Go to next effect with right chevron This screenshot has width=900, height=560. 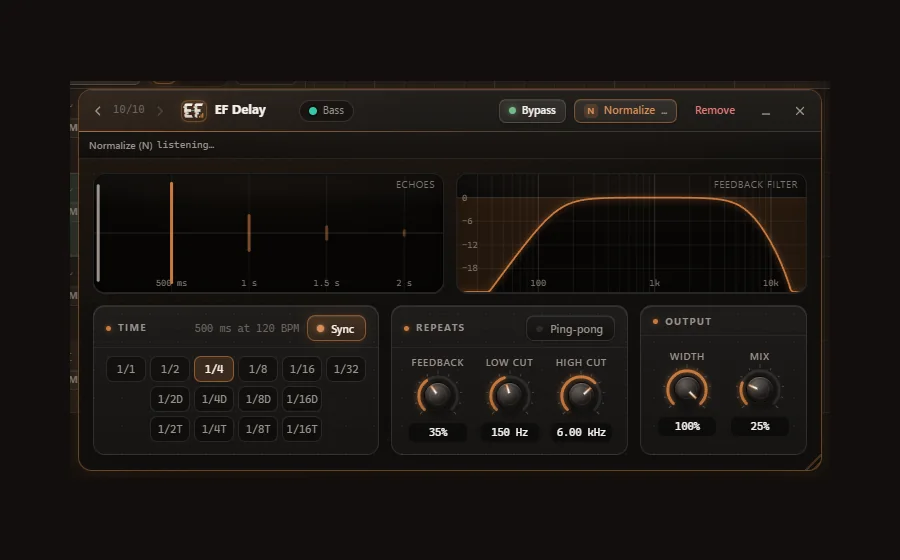[160, 111]
